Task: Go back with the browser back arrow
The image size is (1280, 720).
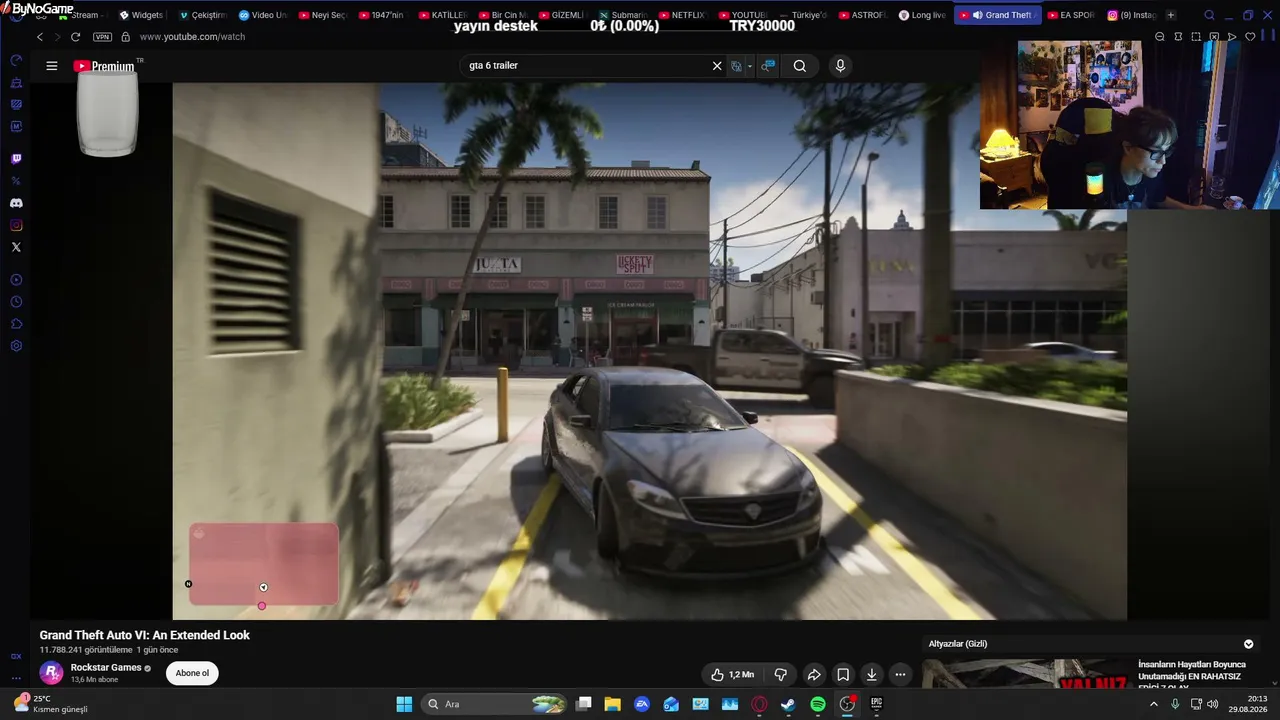Action: 40,37
